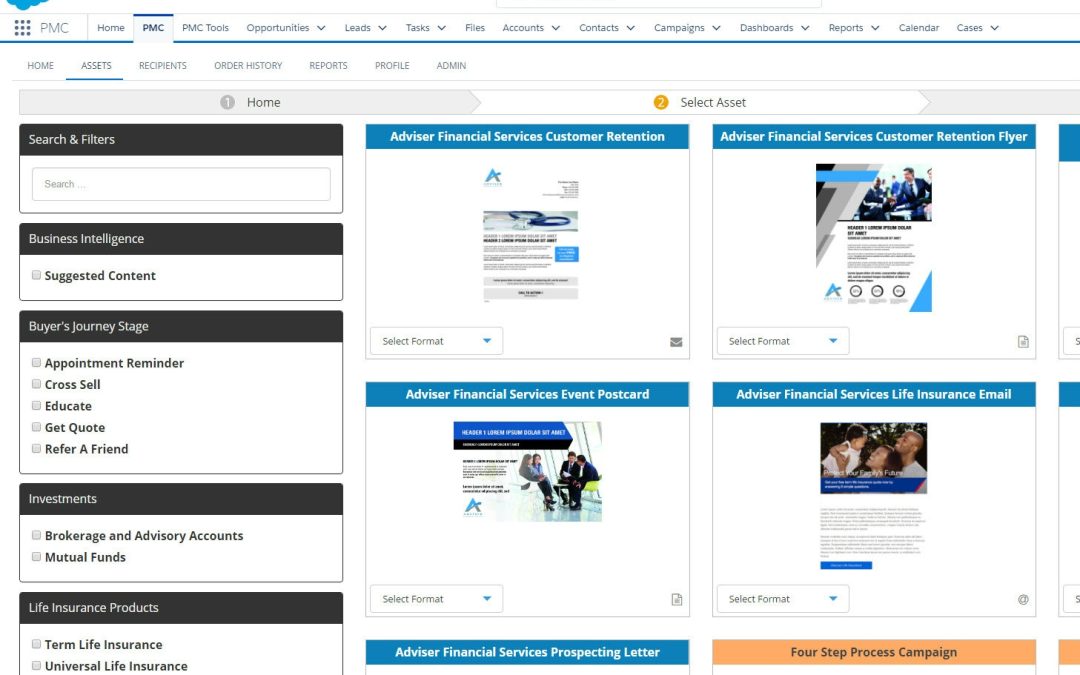Toggle the Educate checkbox
The width and height of the screenshot is (1080, 675).
pyautogui.click(x=36, y=405)
